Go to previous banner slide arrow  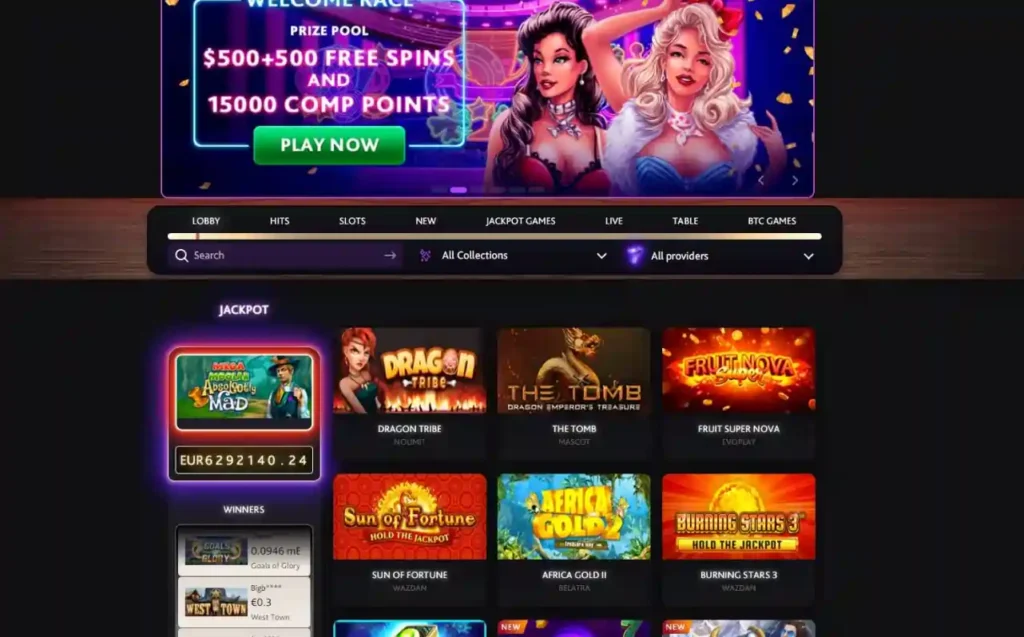click(761, 180)
